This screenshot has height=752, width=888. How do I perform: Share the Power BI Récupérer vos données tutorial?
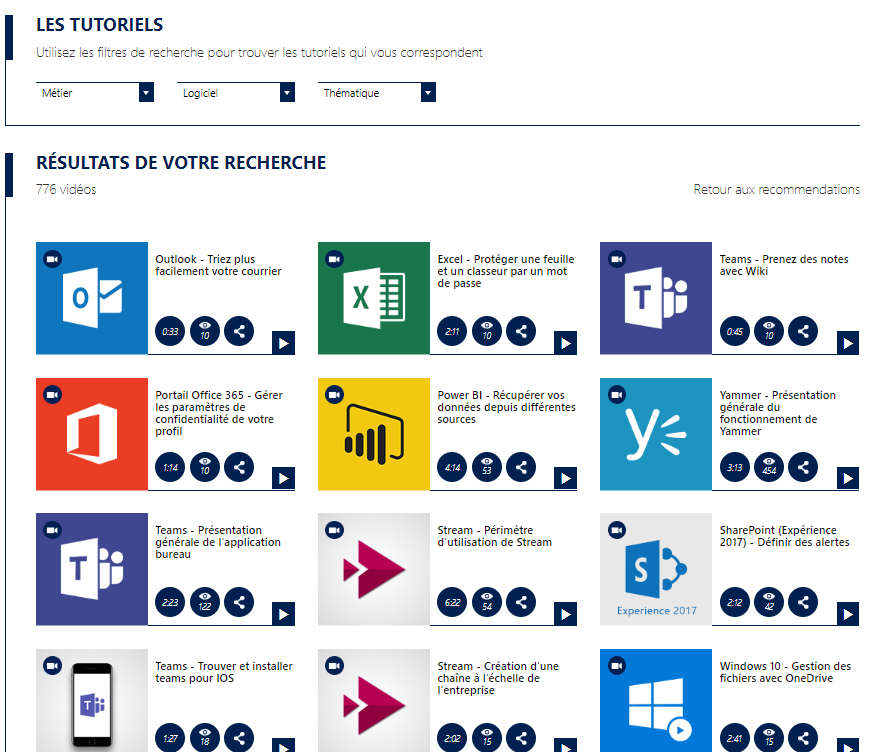(521, 467)
